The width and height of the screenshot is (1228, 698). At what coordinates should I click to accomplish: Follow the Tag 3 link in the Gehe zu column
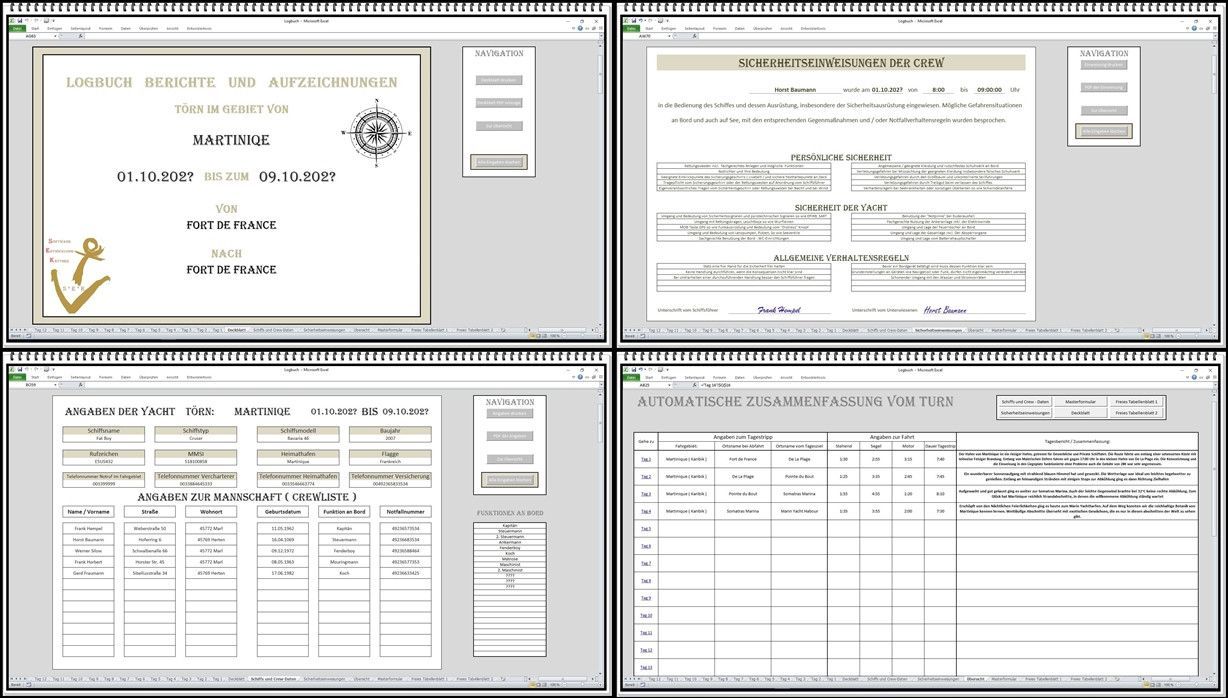(645, 494)
